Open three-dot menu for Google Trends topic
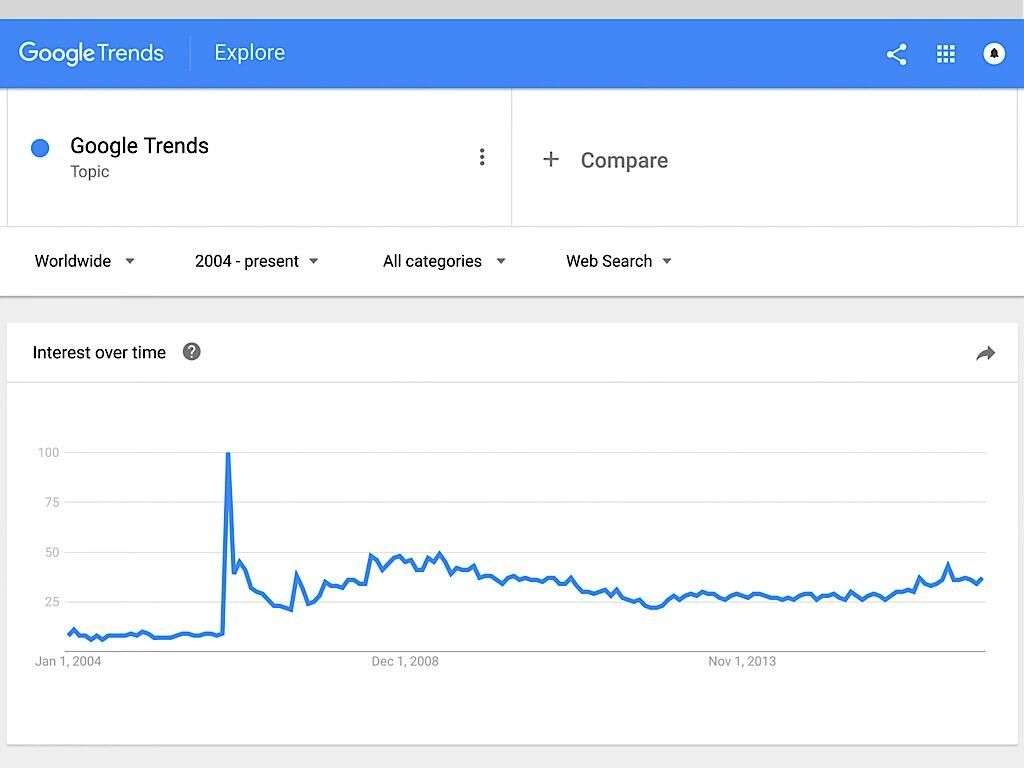1024x768 pixels. tap(482, 157)
